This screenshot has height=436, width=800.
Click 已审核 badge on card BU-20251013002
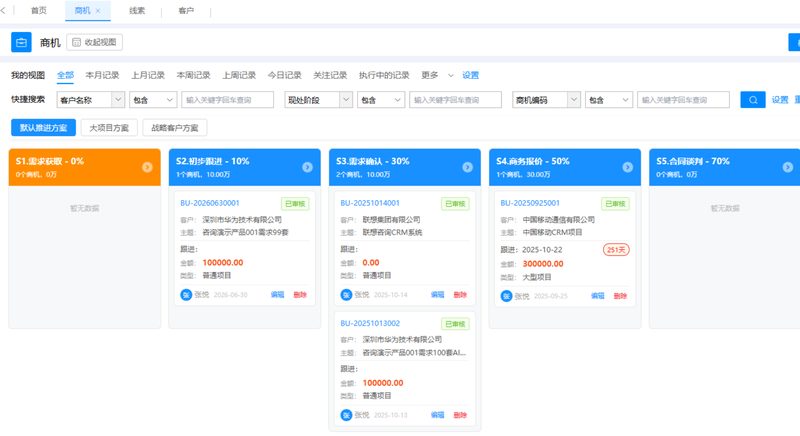[455, 324]
